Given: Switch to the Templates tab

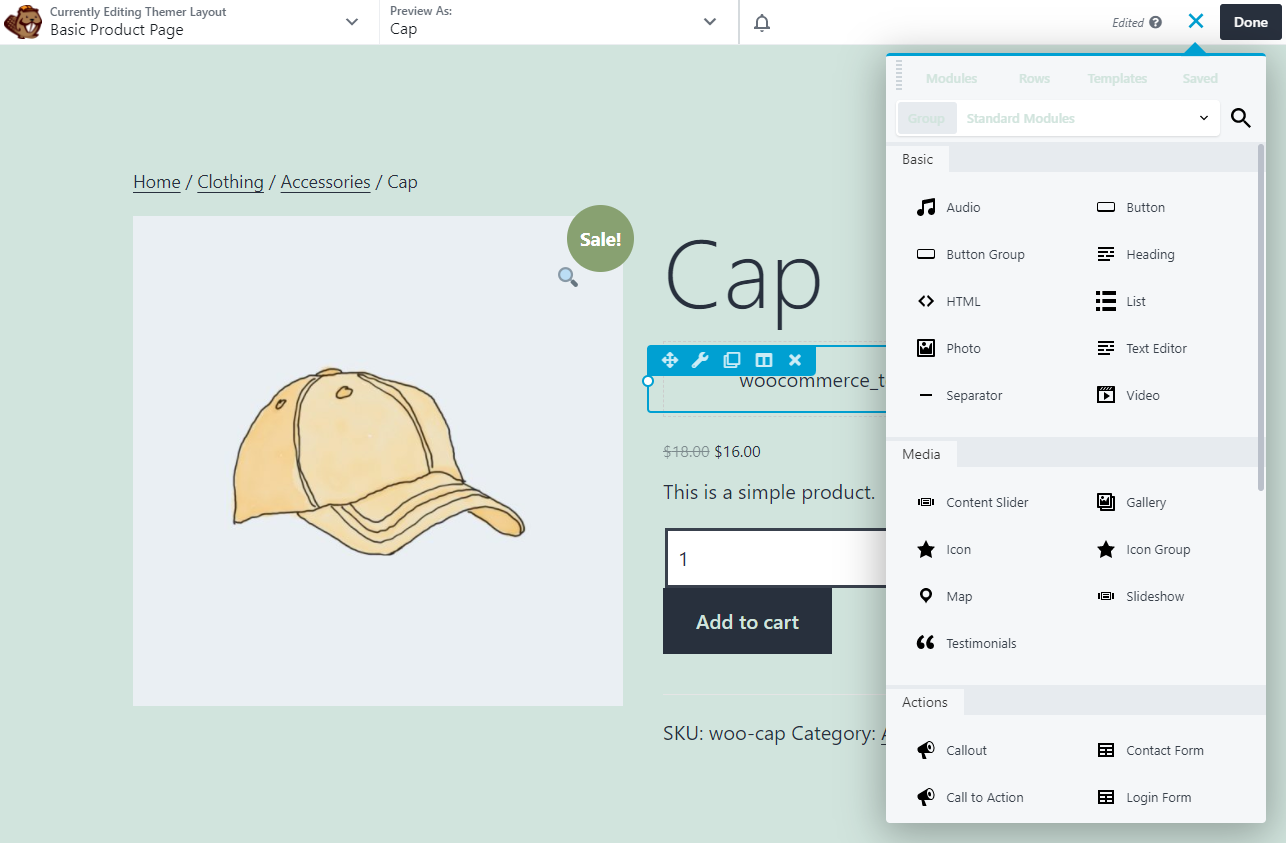Looking at the screenshot, I should tap(1117, 78).
